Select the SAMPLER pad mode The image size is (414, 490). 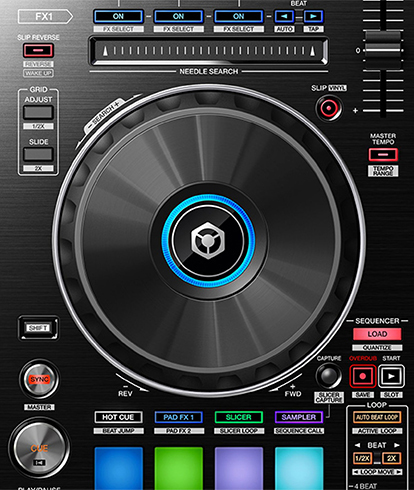pos(298,417)
